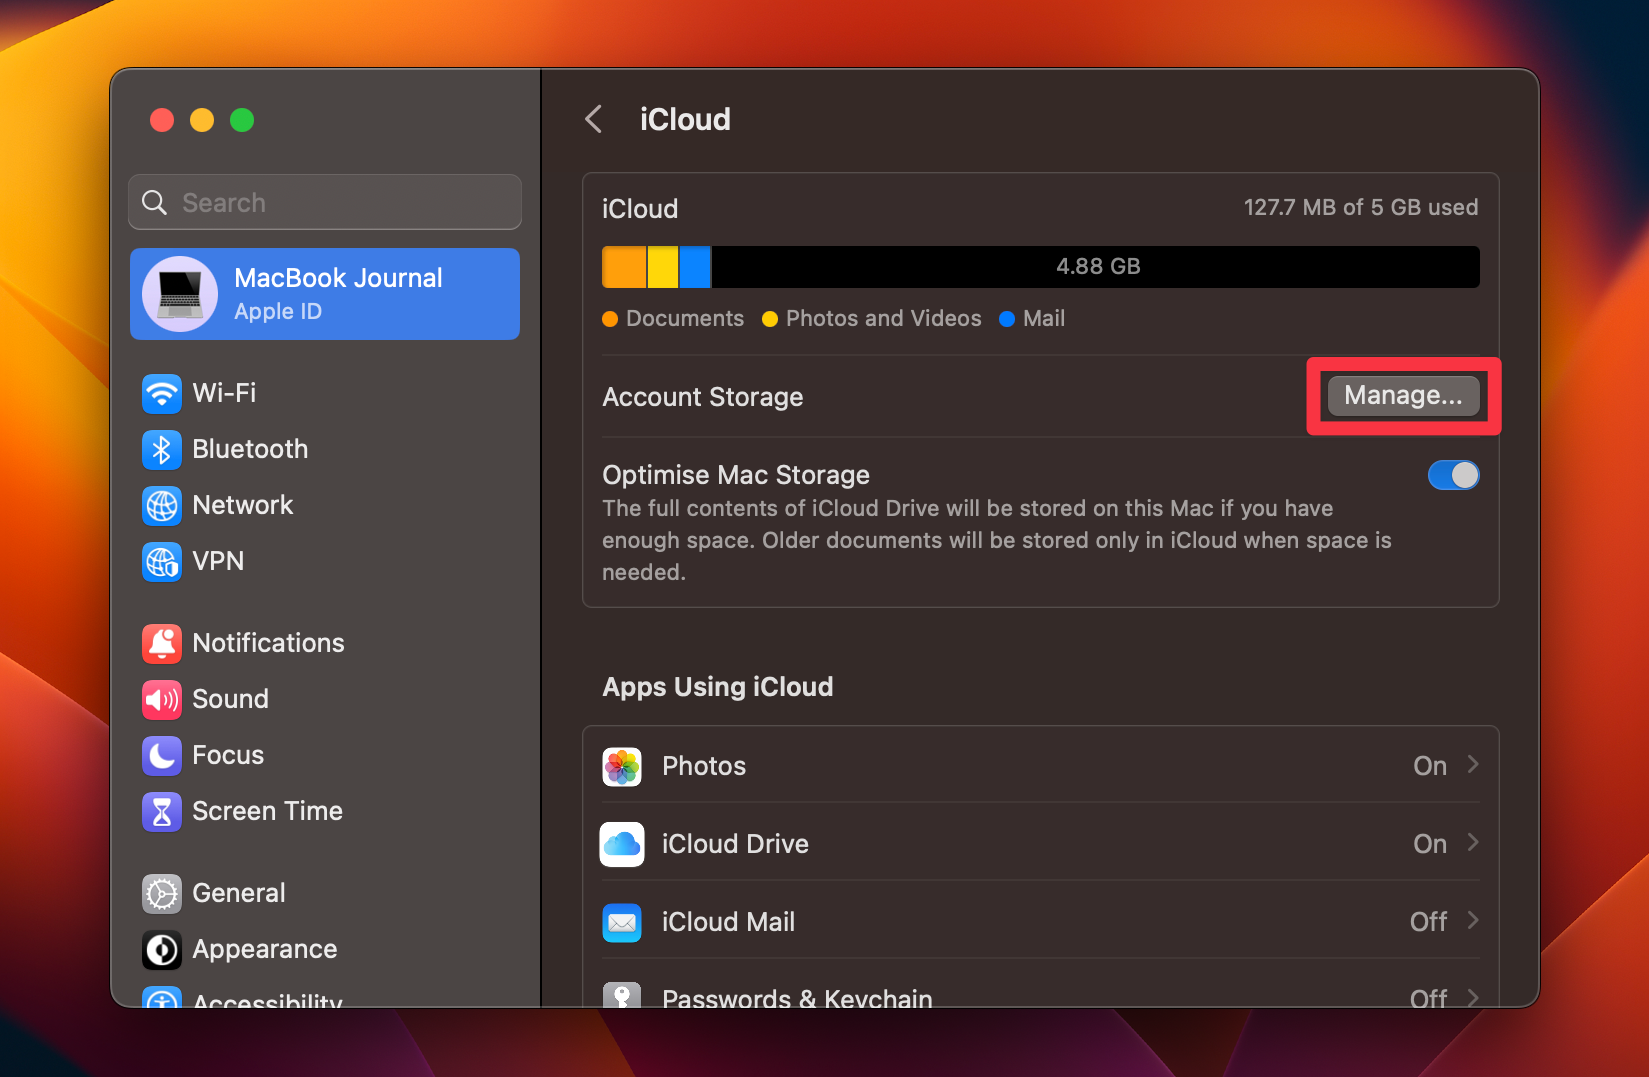The image size is (1649, 1077).
Task: Select the Wi-Fi icon in the sidebar
Action: 161,393
